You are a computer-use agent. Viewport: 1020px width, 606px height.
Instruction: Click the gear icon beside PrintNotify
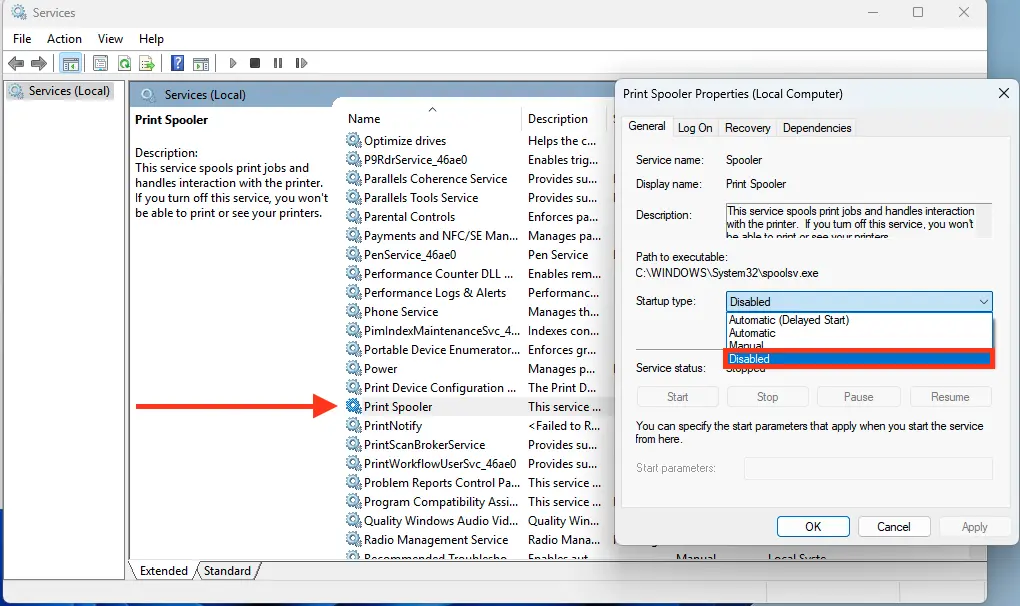pyautogui.click(x=353, y=425)
